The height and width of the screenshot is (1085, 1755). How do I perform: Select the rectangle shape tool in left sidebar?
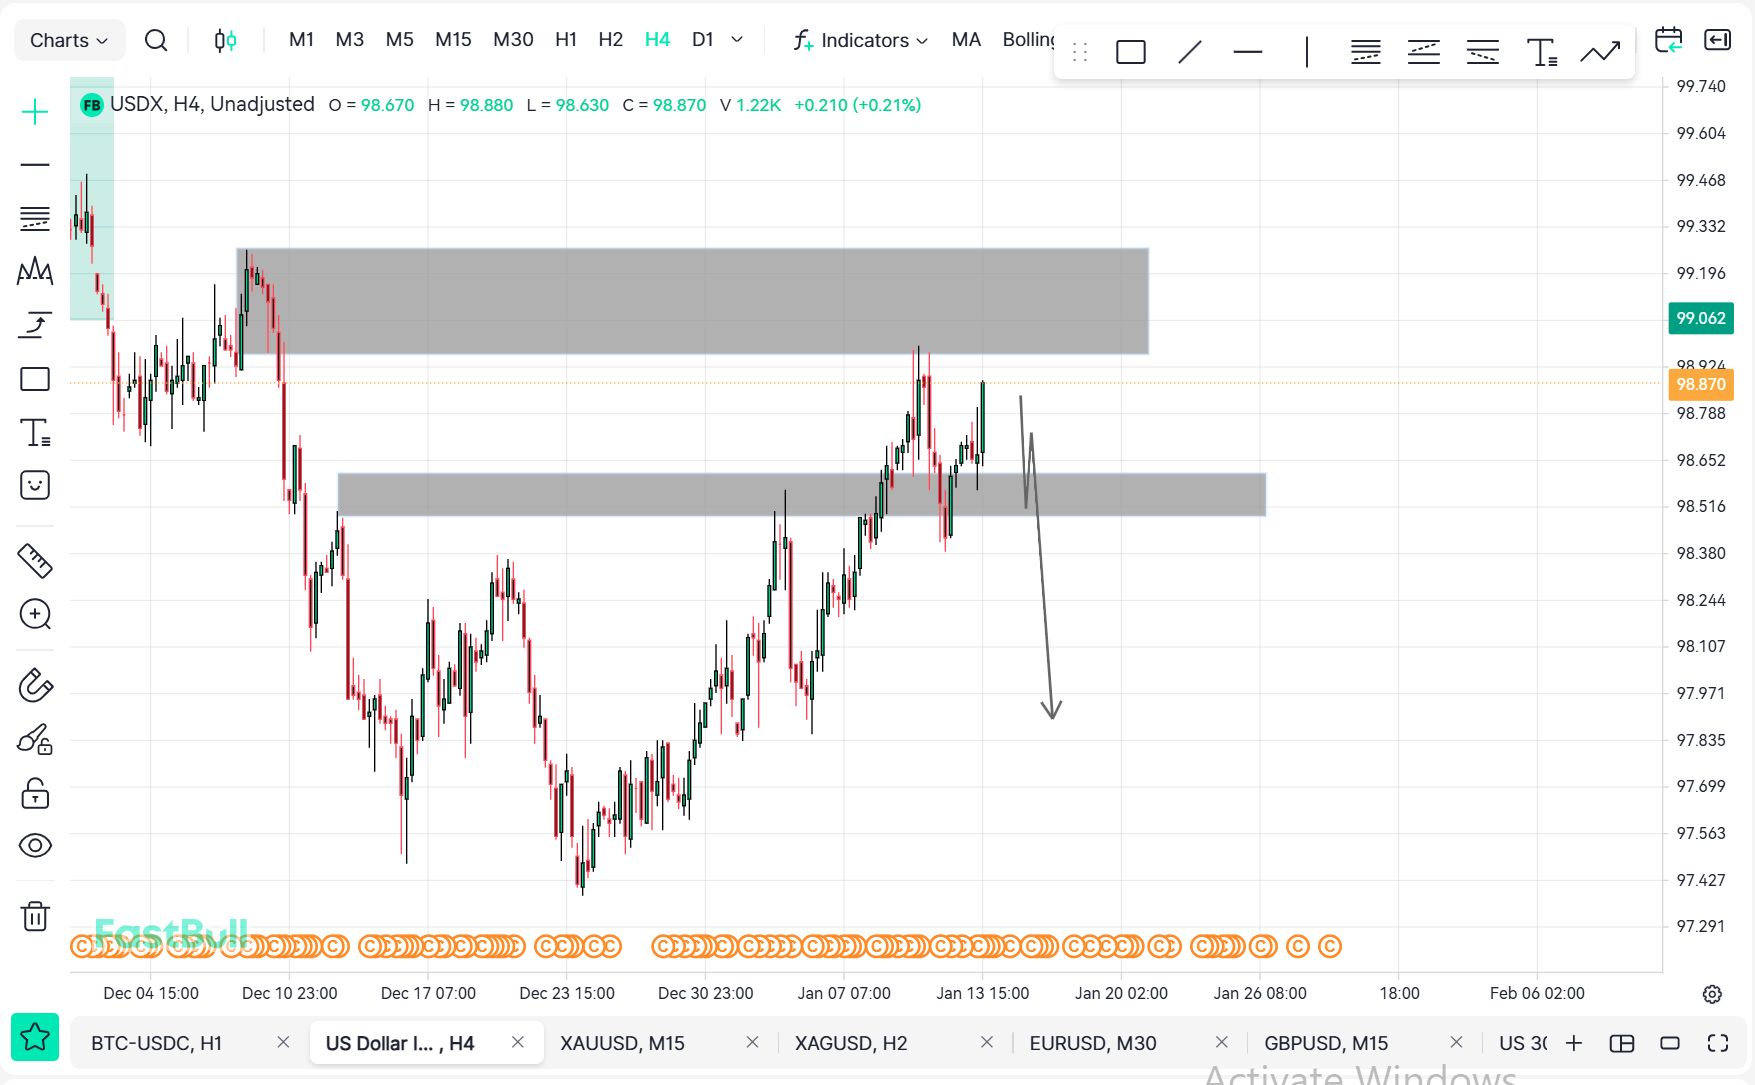click(35, 379)
